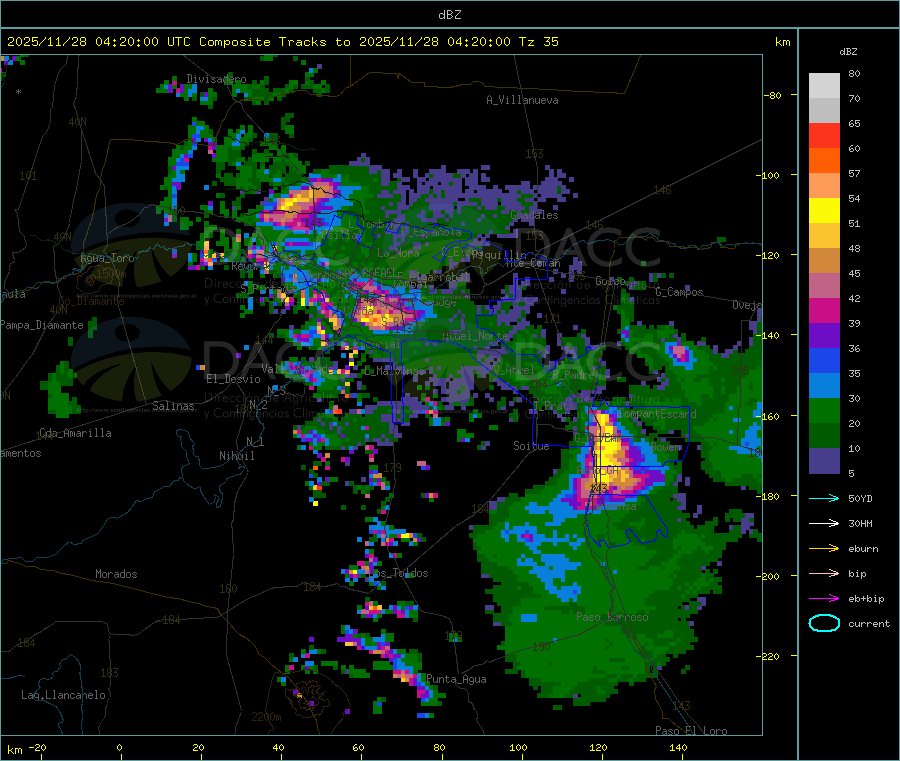This screenshot has height=761, width=900.
Task: Click the 'G_Campos' place label
Action: 680,292
